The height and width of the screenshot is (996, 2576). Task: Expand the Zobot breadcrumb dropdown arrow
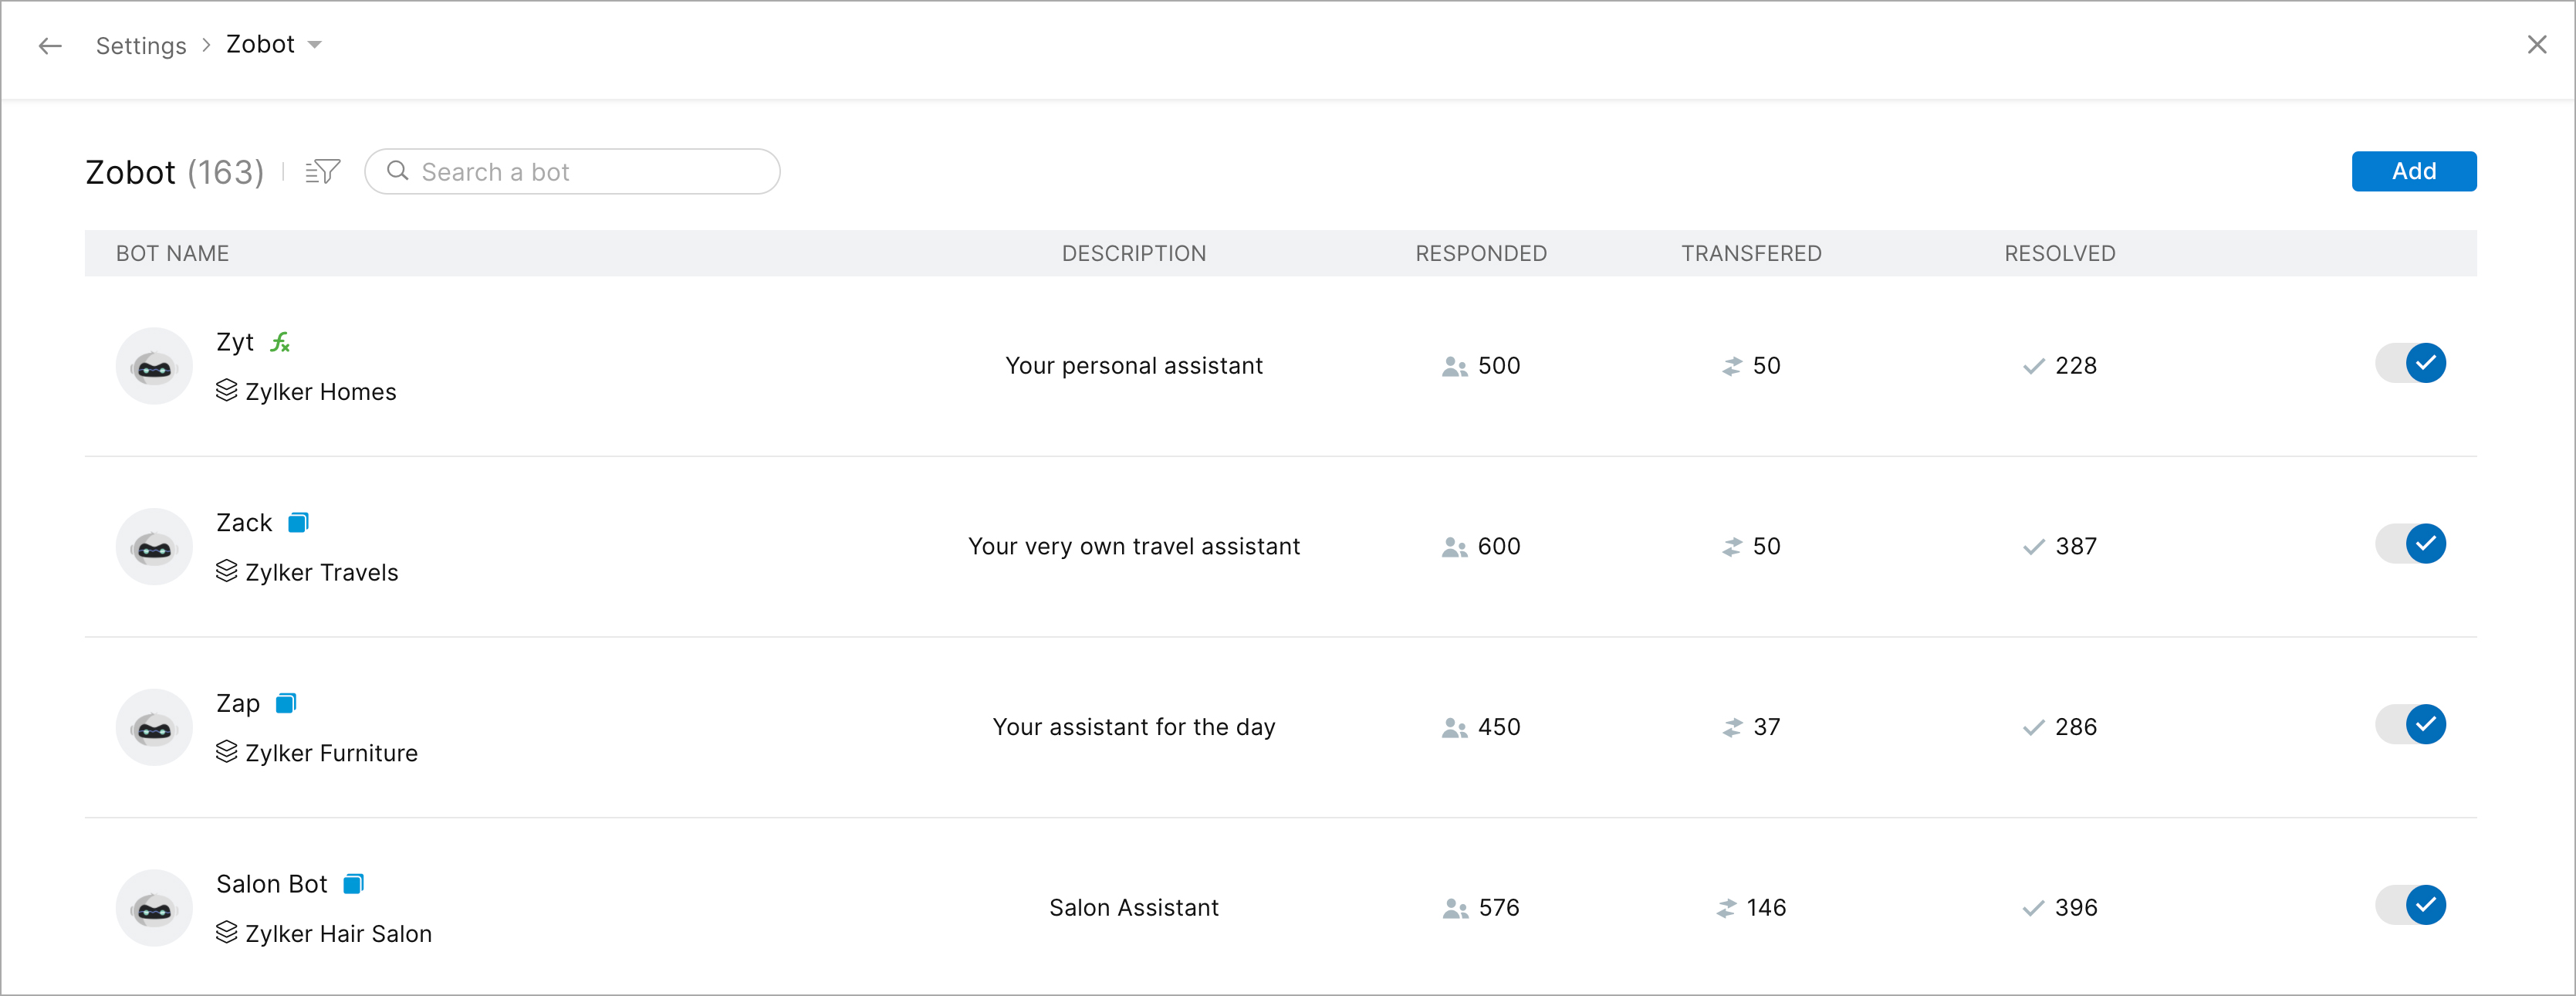point(315,45)
